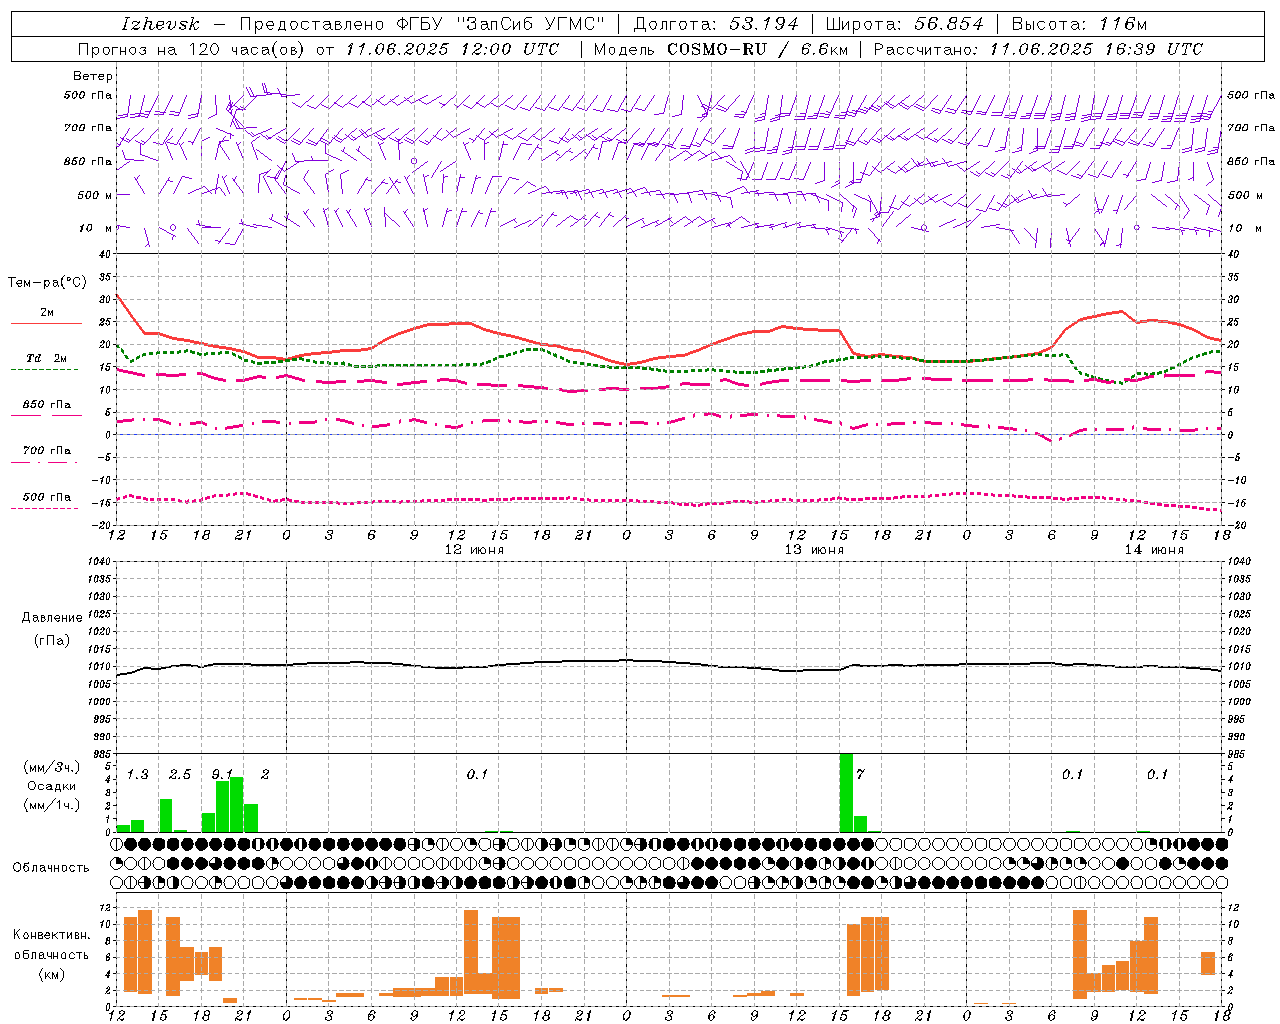This screenshot has width=1280, height=1024.
Task: Click the longitude value 53.194
Action: tap(764, 24)
